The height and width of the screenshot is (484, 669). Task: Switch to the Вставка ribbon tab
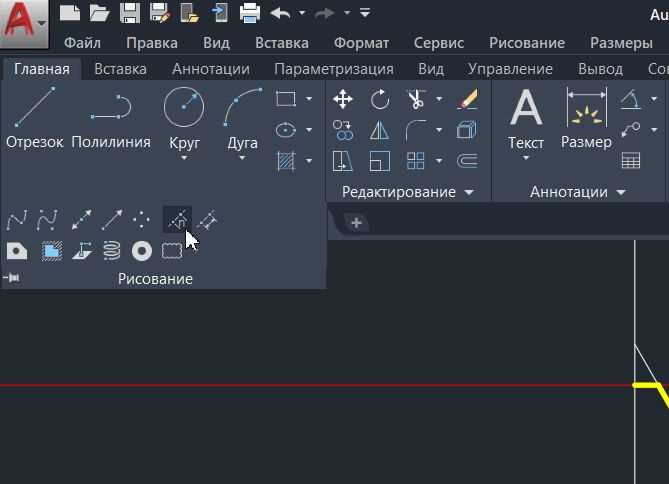click(x=120, y=69)
